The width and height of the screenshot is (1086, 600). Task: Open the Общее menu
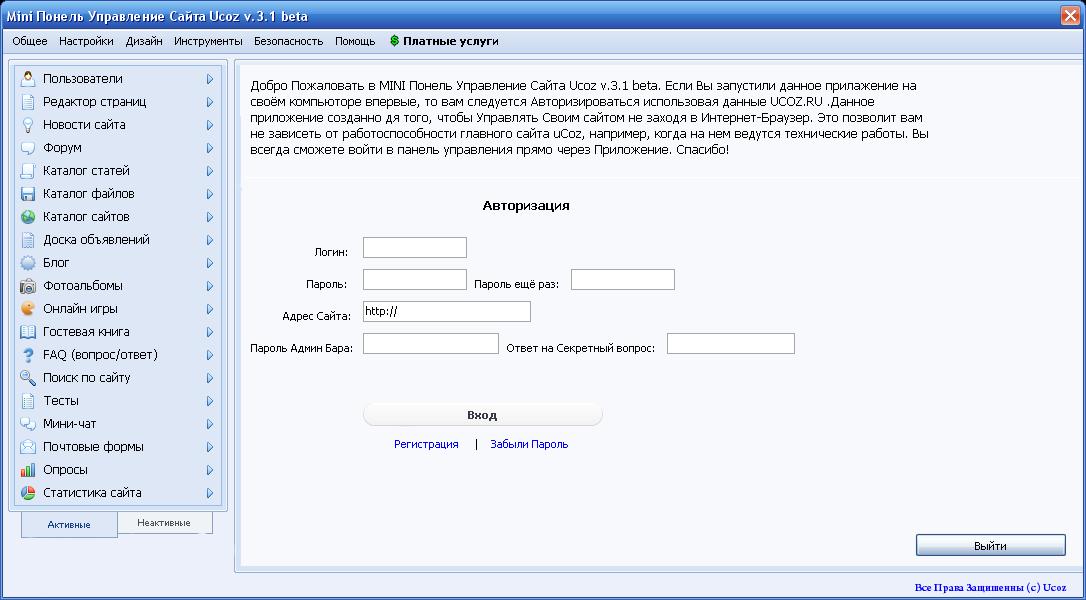click(30, 41)
